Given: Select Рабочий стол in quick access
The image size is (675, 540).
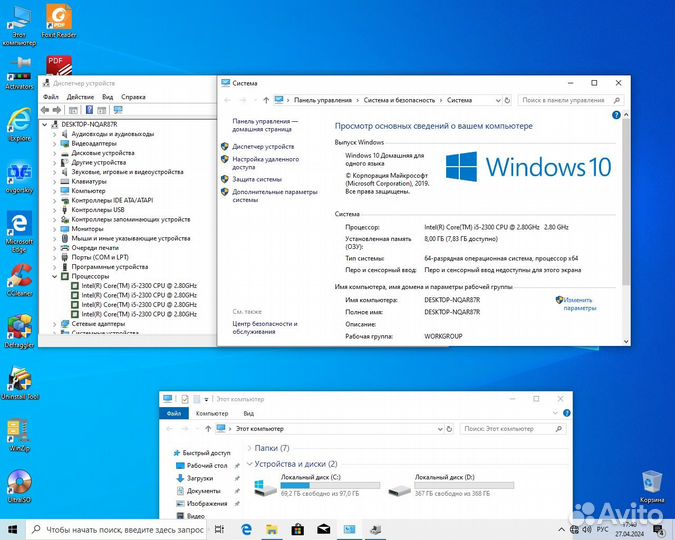Looking at the screenshot, I should click(x=207, y=466).
